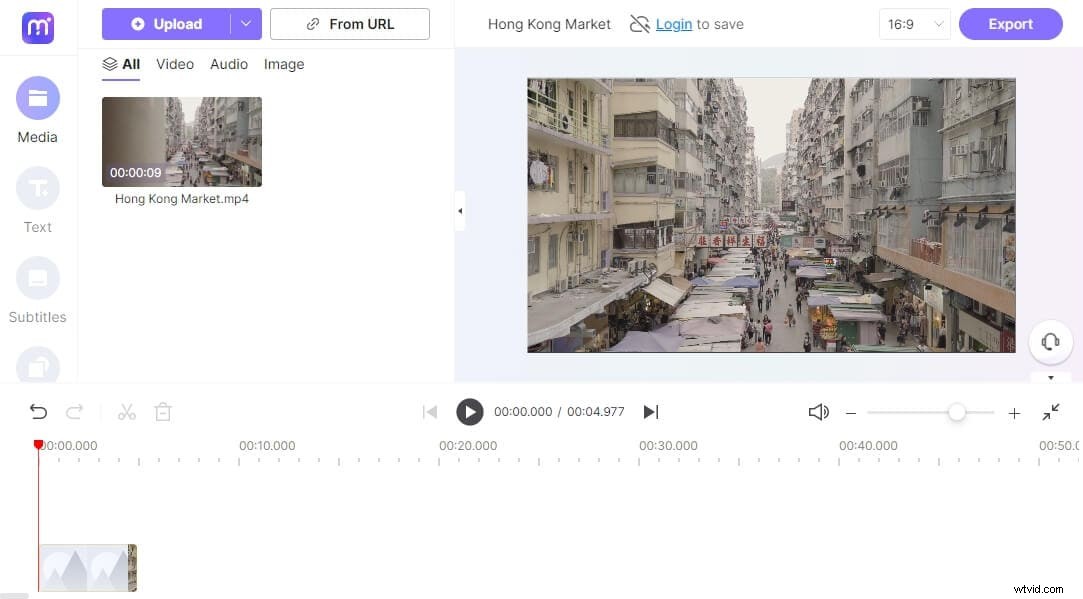Select the Hong Kong Market.mp4 thumbnail
The width and height of the screenshot is (1083, 599).
click(x=181, y=141)
